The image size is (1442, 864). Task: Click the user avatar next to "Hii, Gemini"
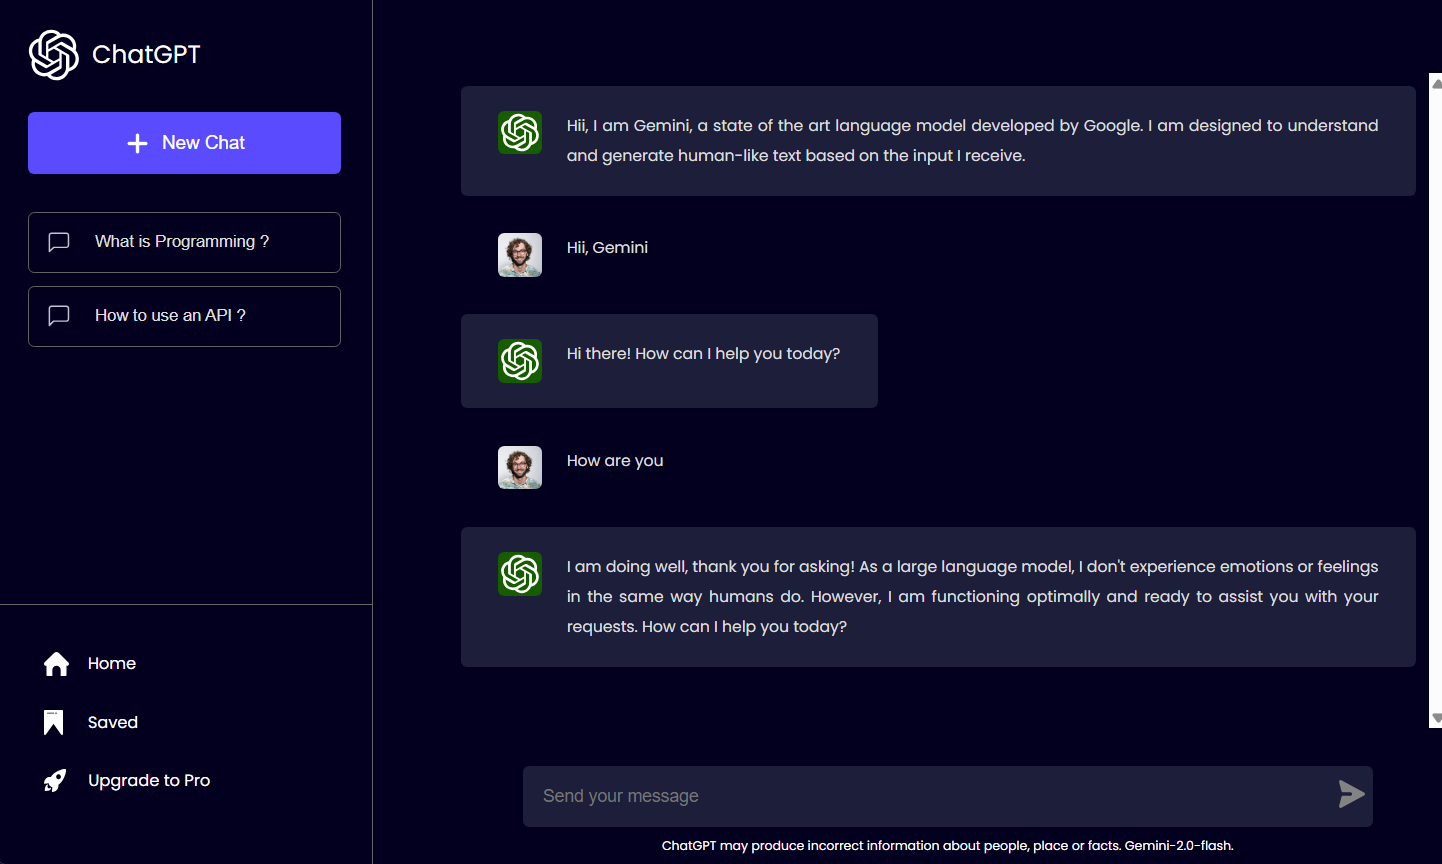tap(520, 255)
